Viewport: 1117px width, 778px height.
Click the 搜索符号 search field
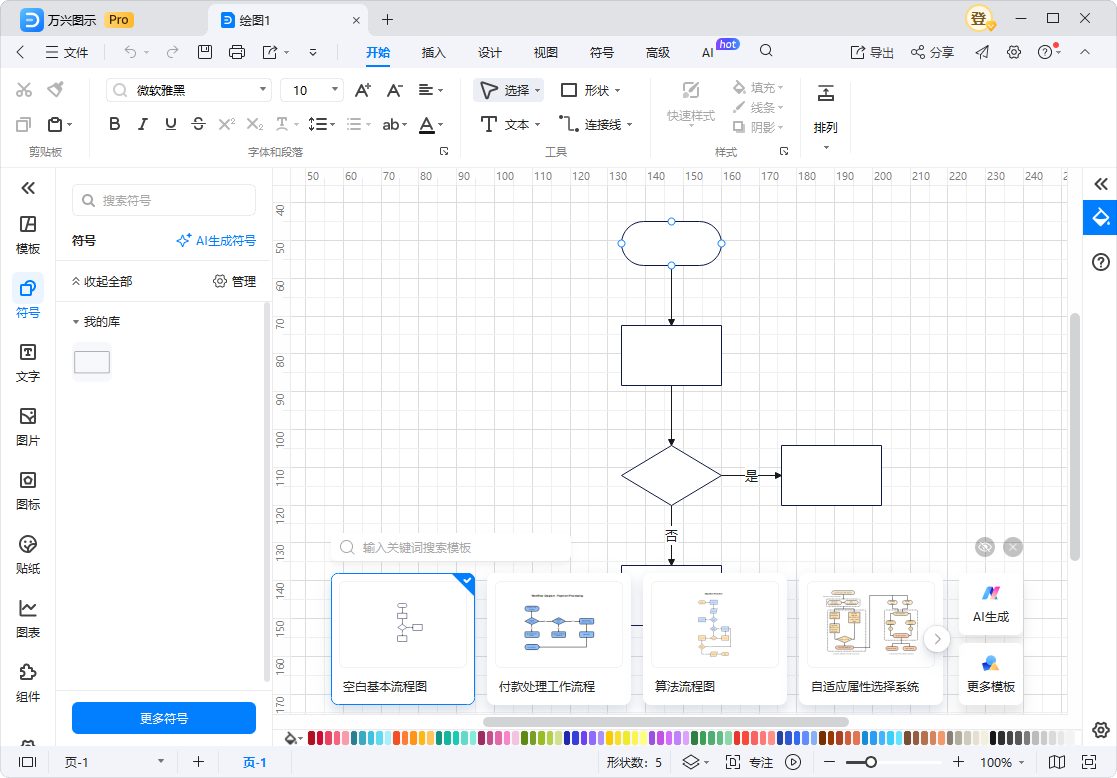point(165,200)
